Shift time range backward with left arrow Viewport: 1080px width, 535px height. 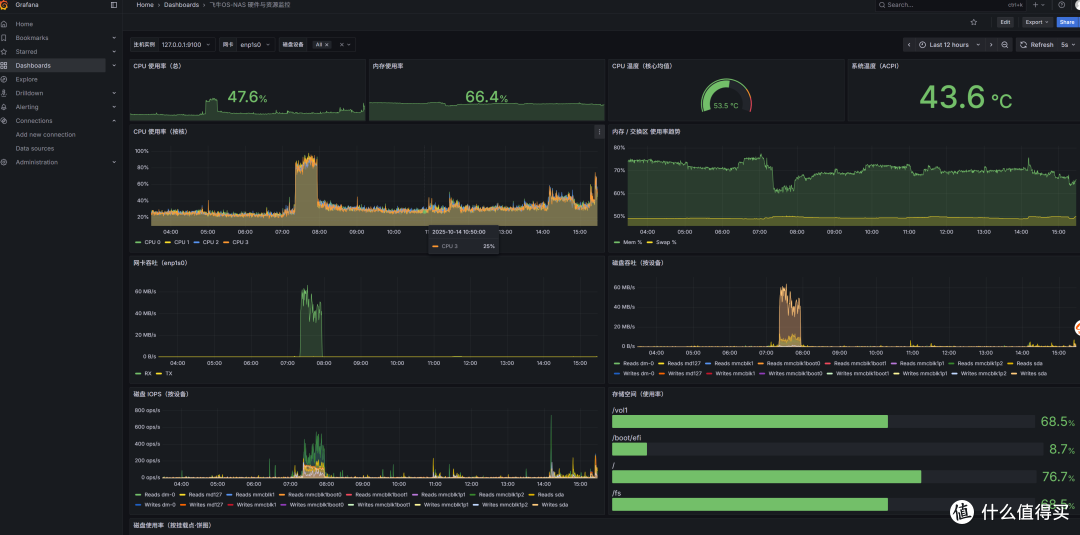pos(908,45)
